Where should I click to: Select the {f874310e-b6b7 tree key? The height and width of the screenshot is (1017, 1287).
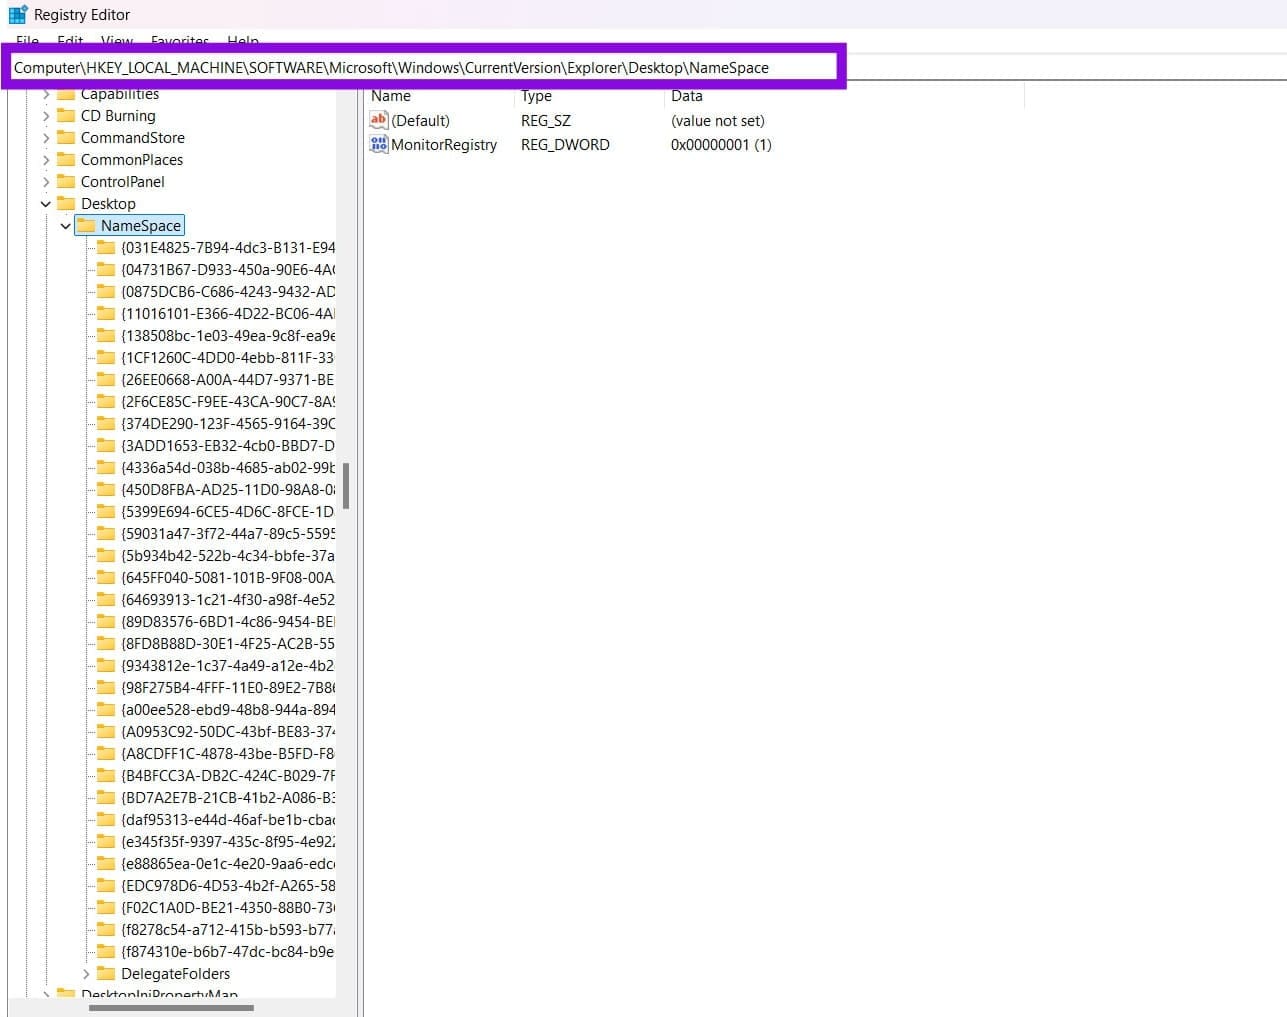click(x=227, y=951)
